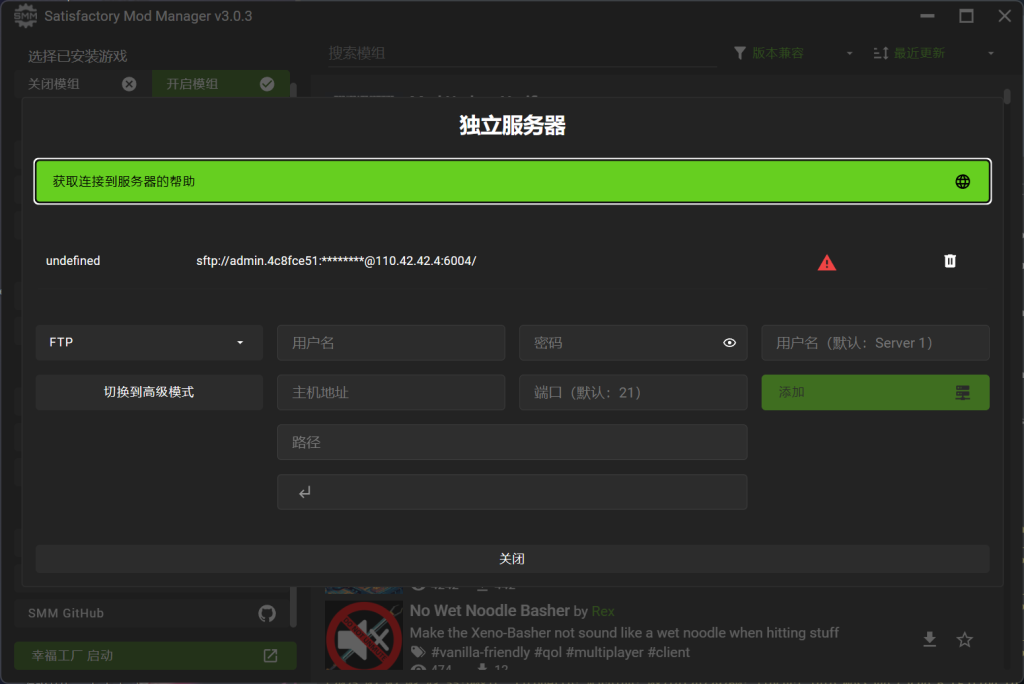Click the red warning triangle icon
The width and height of the screenshot is (1024, 684).
pyautogui.click(x=826, y=263)
